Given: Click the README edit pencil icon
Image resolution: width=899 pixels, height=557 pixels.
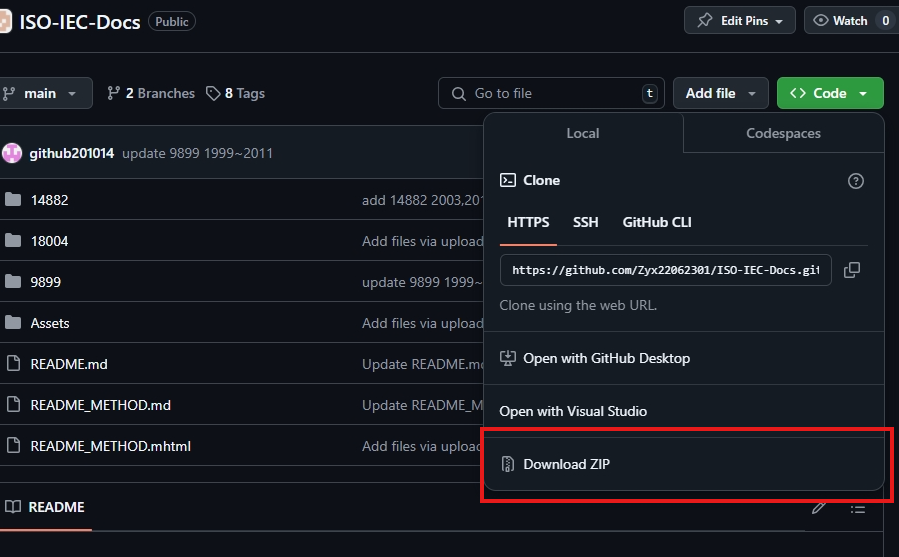Looking at the screenshot, I should 819,507.
